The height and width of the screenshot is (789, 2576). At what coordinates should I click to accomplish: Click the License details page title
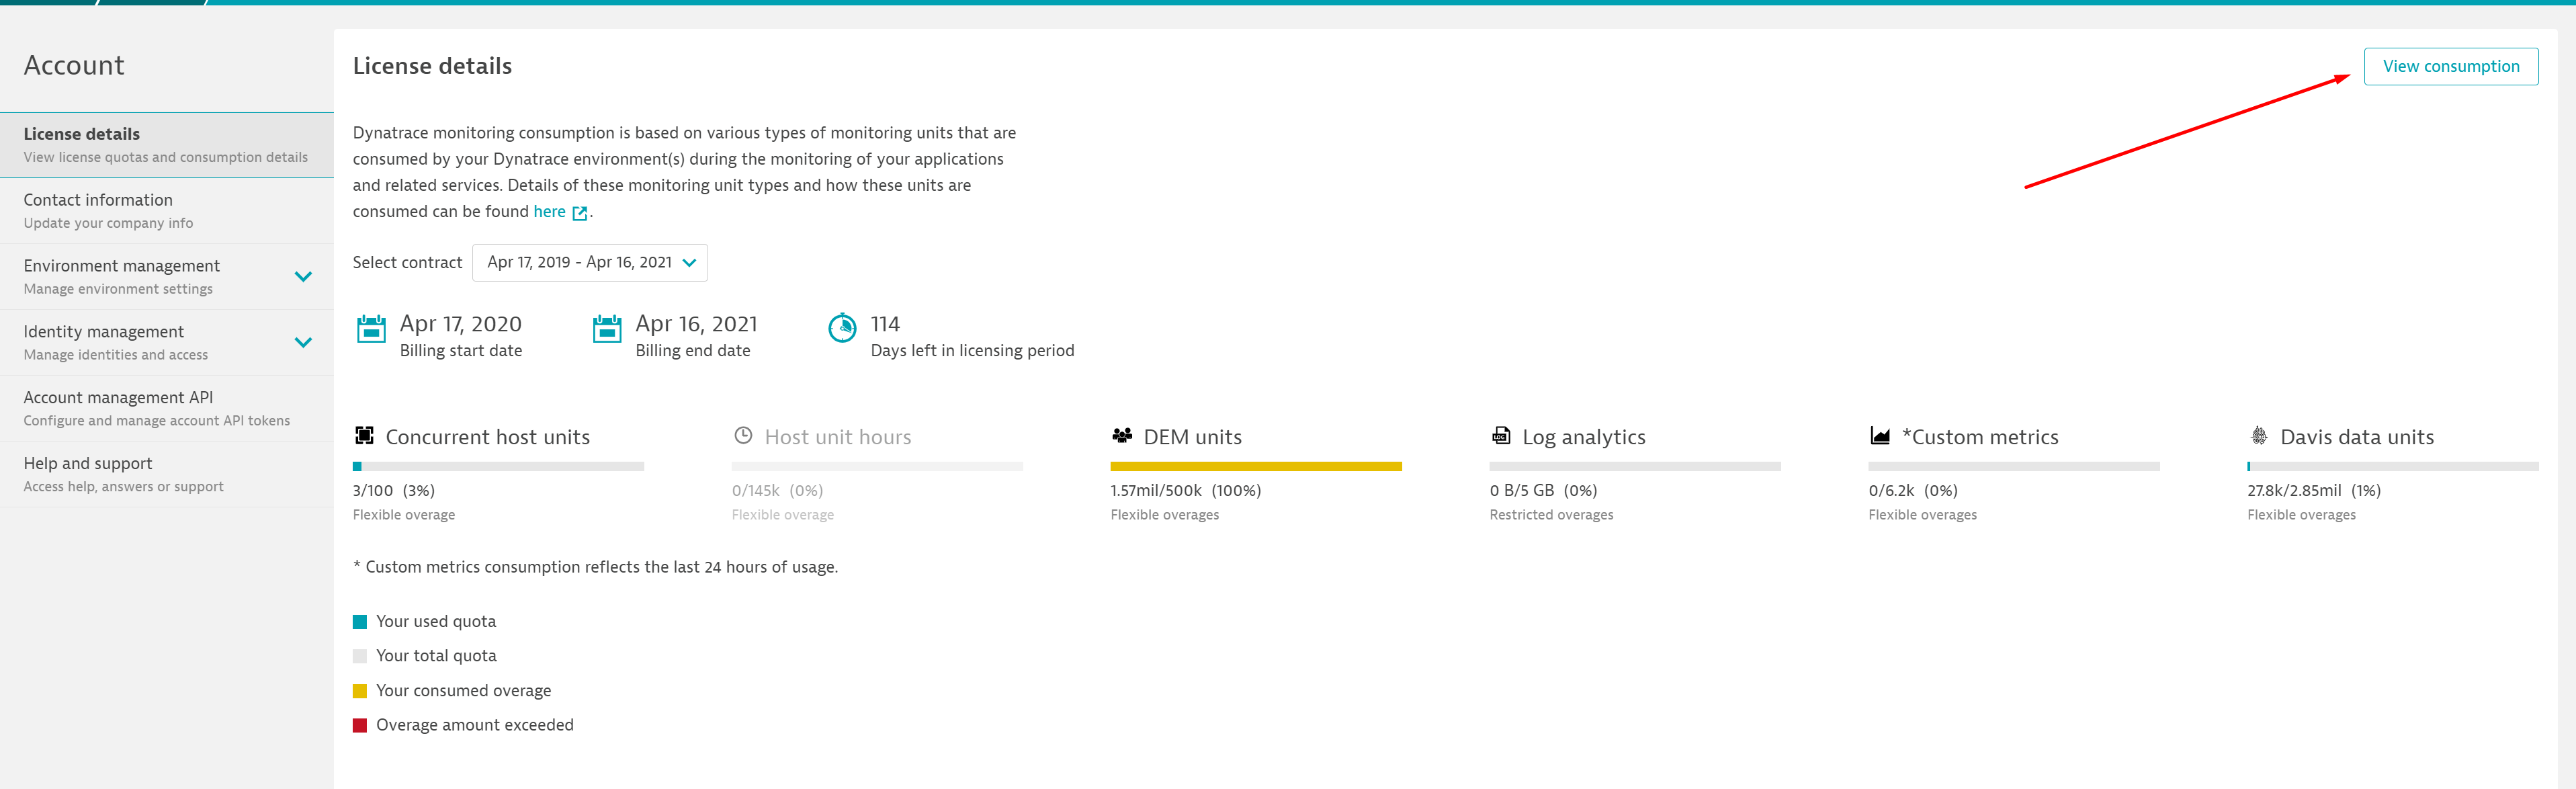[432, 66]
